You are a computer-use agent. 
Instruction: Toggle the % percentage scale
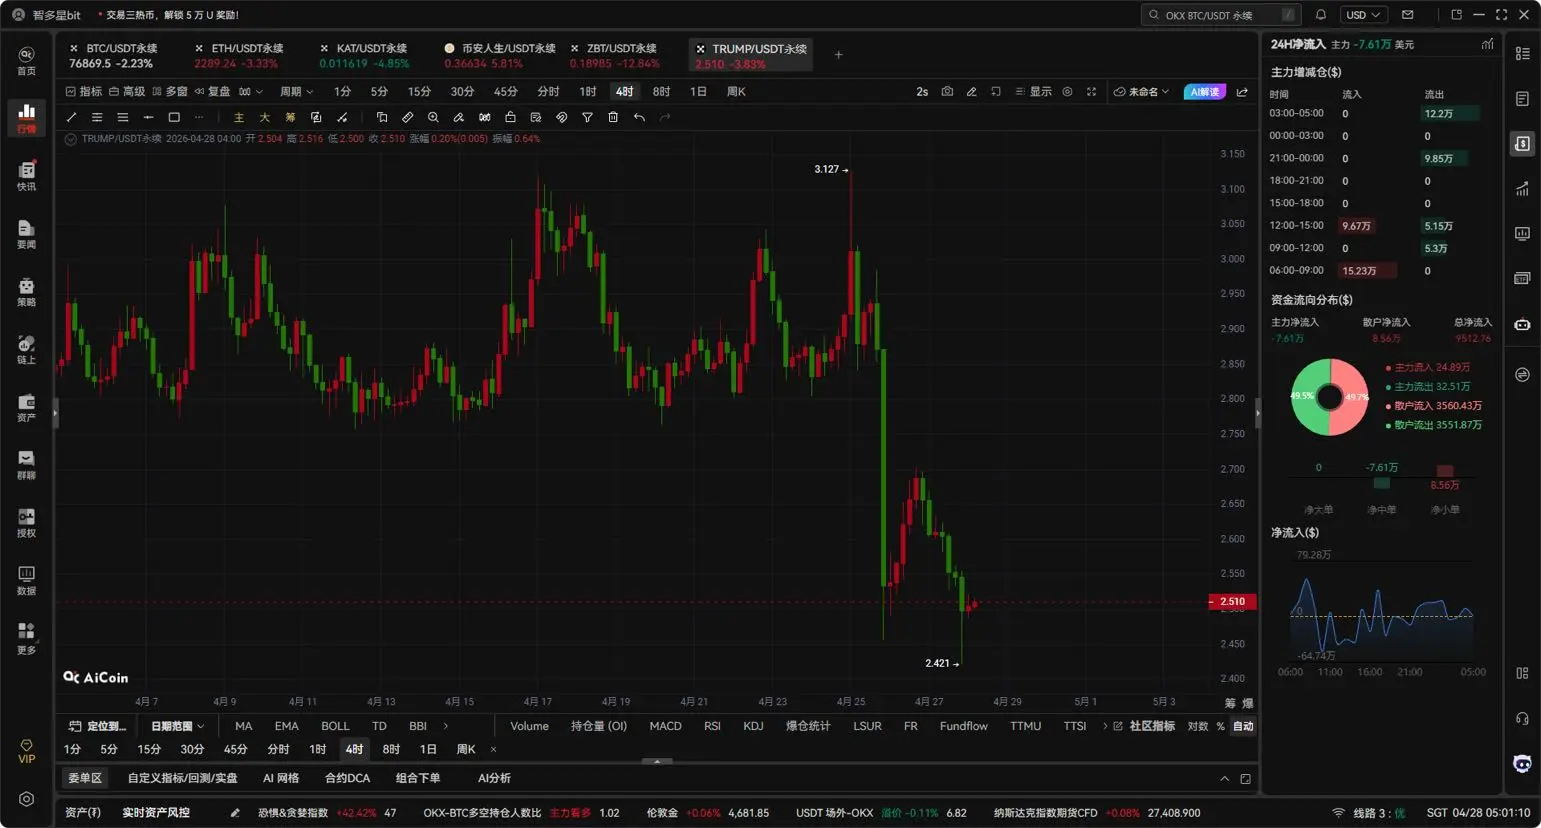[1220, 726]
